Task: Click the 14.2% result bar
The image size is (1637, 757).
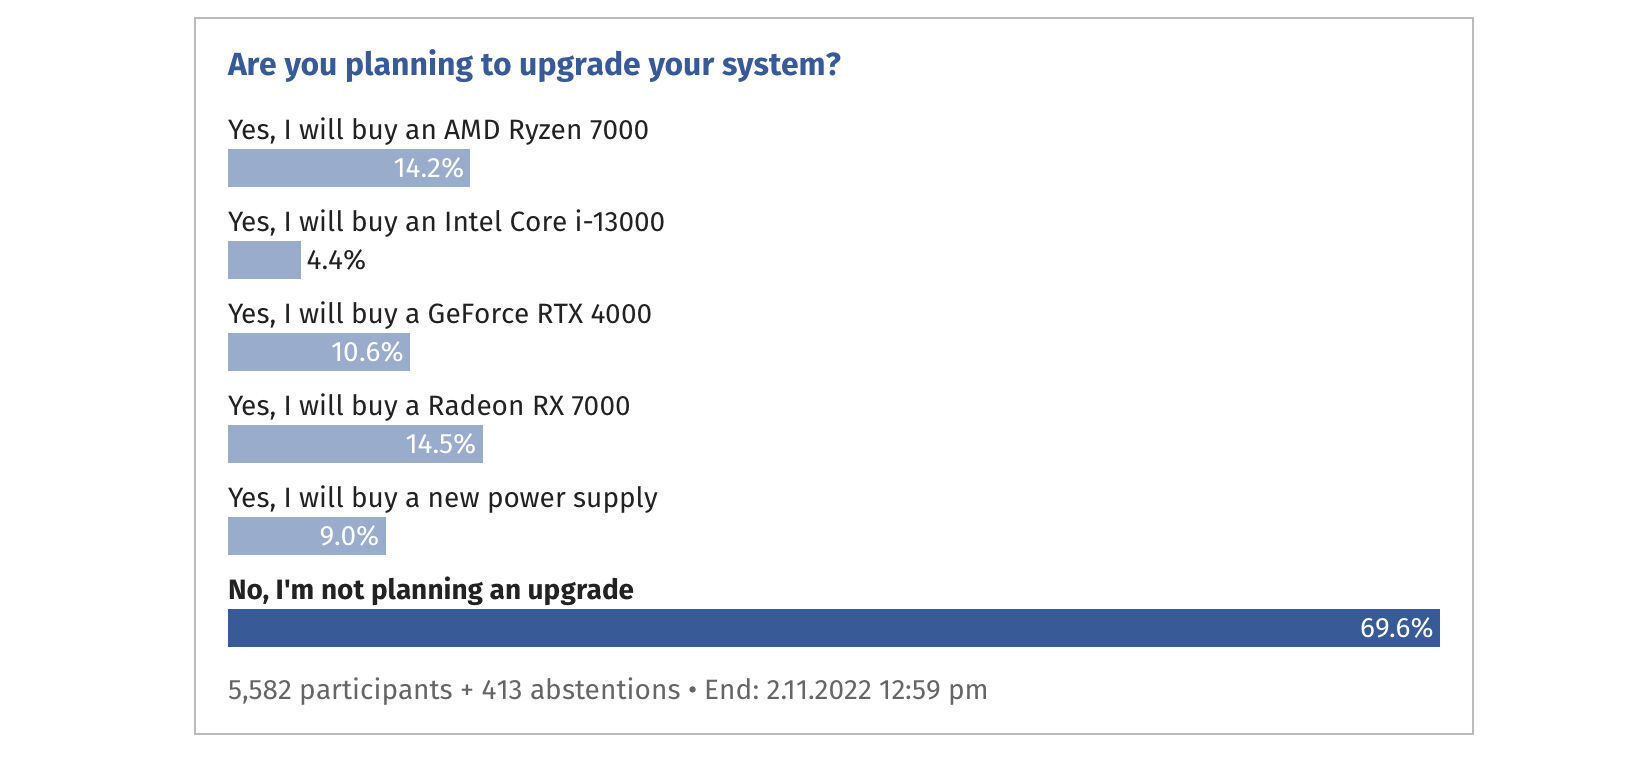Action: coord(349,168)
